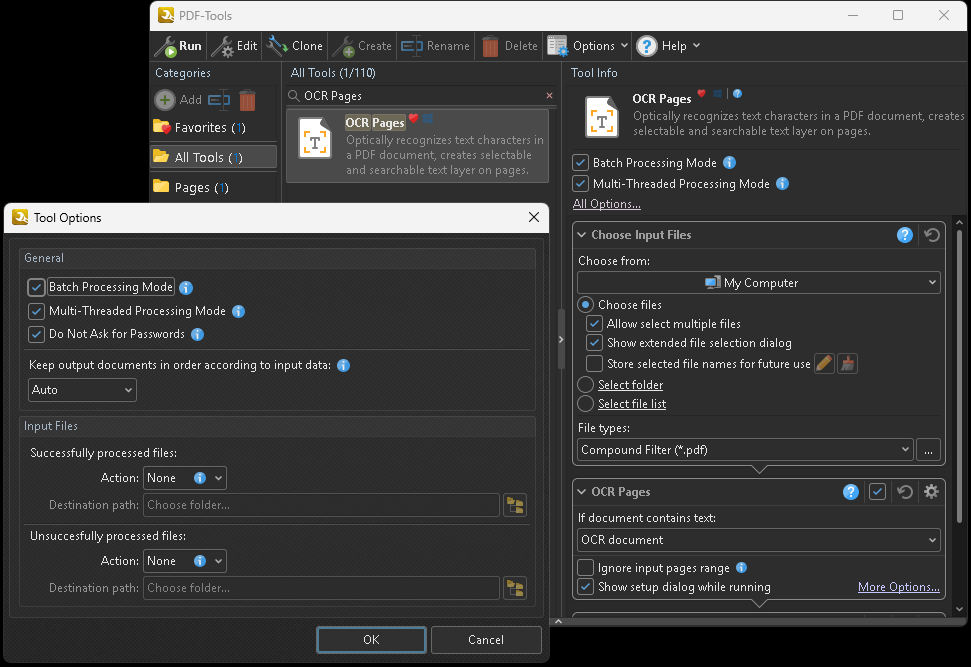Open the Help menu
The width and height of the screenshot is (971, 667).
(x=668, y=45)
